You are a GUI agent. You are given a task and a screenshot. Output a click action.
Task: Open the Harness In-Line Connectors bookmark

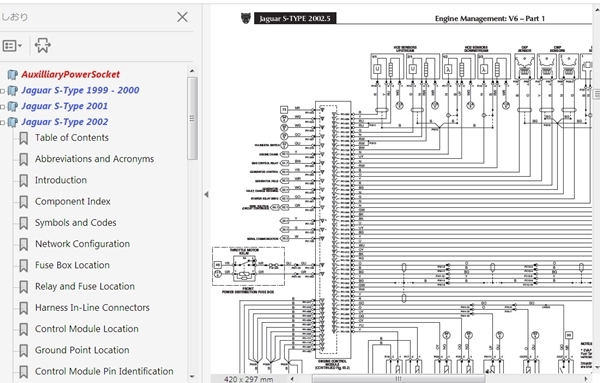(x=92, y=308)
